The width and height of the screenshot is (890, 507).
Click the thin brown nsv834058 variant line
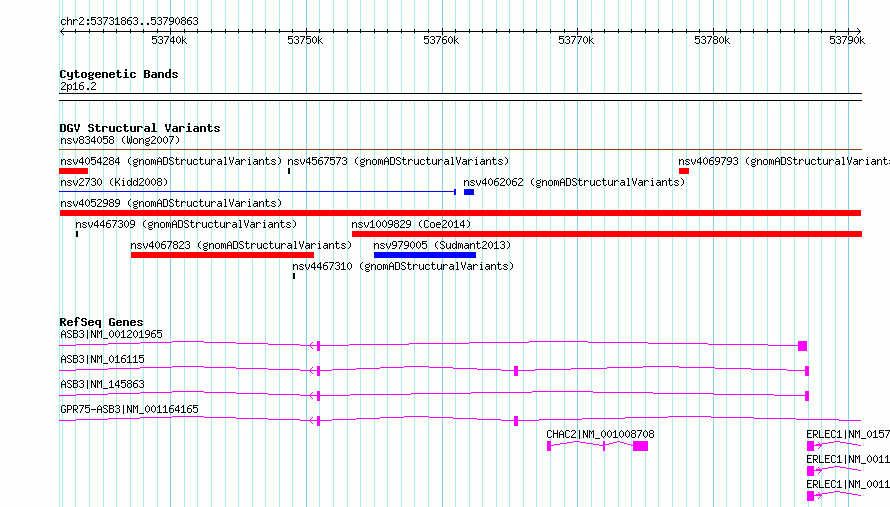(460, 150)
